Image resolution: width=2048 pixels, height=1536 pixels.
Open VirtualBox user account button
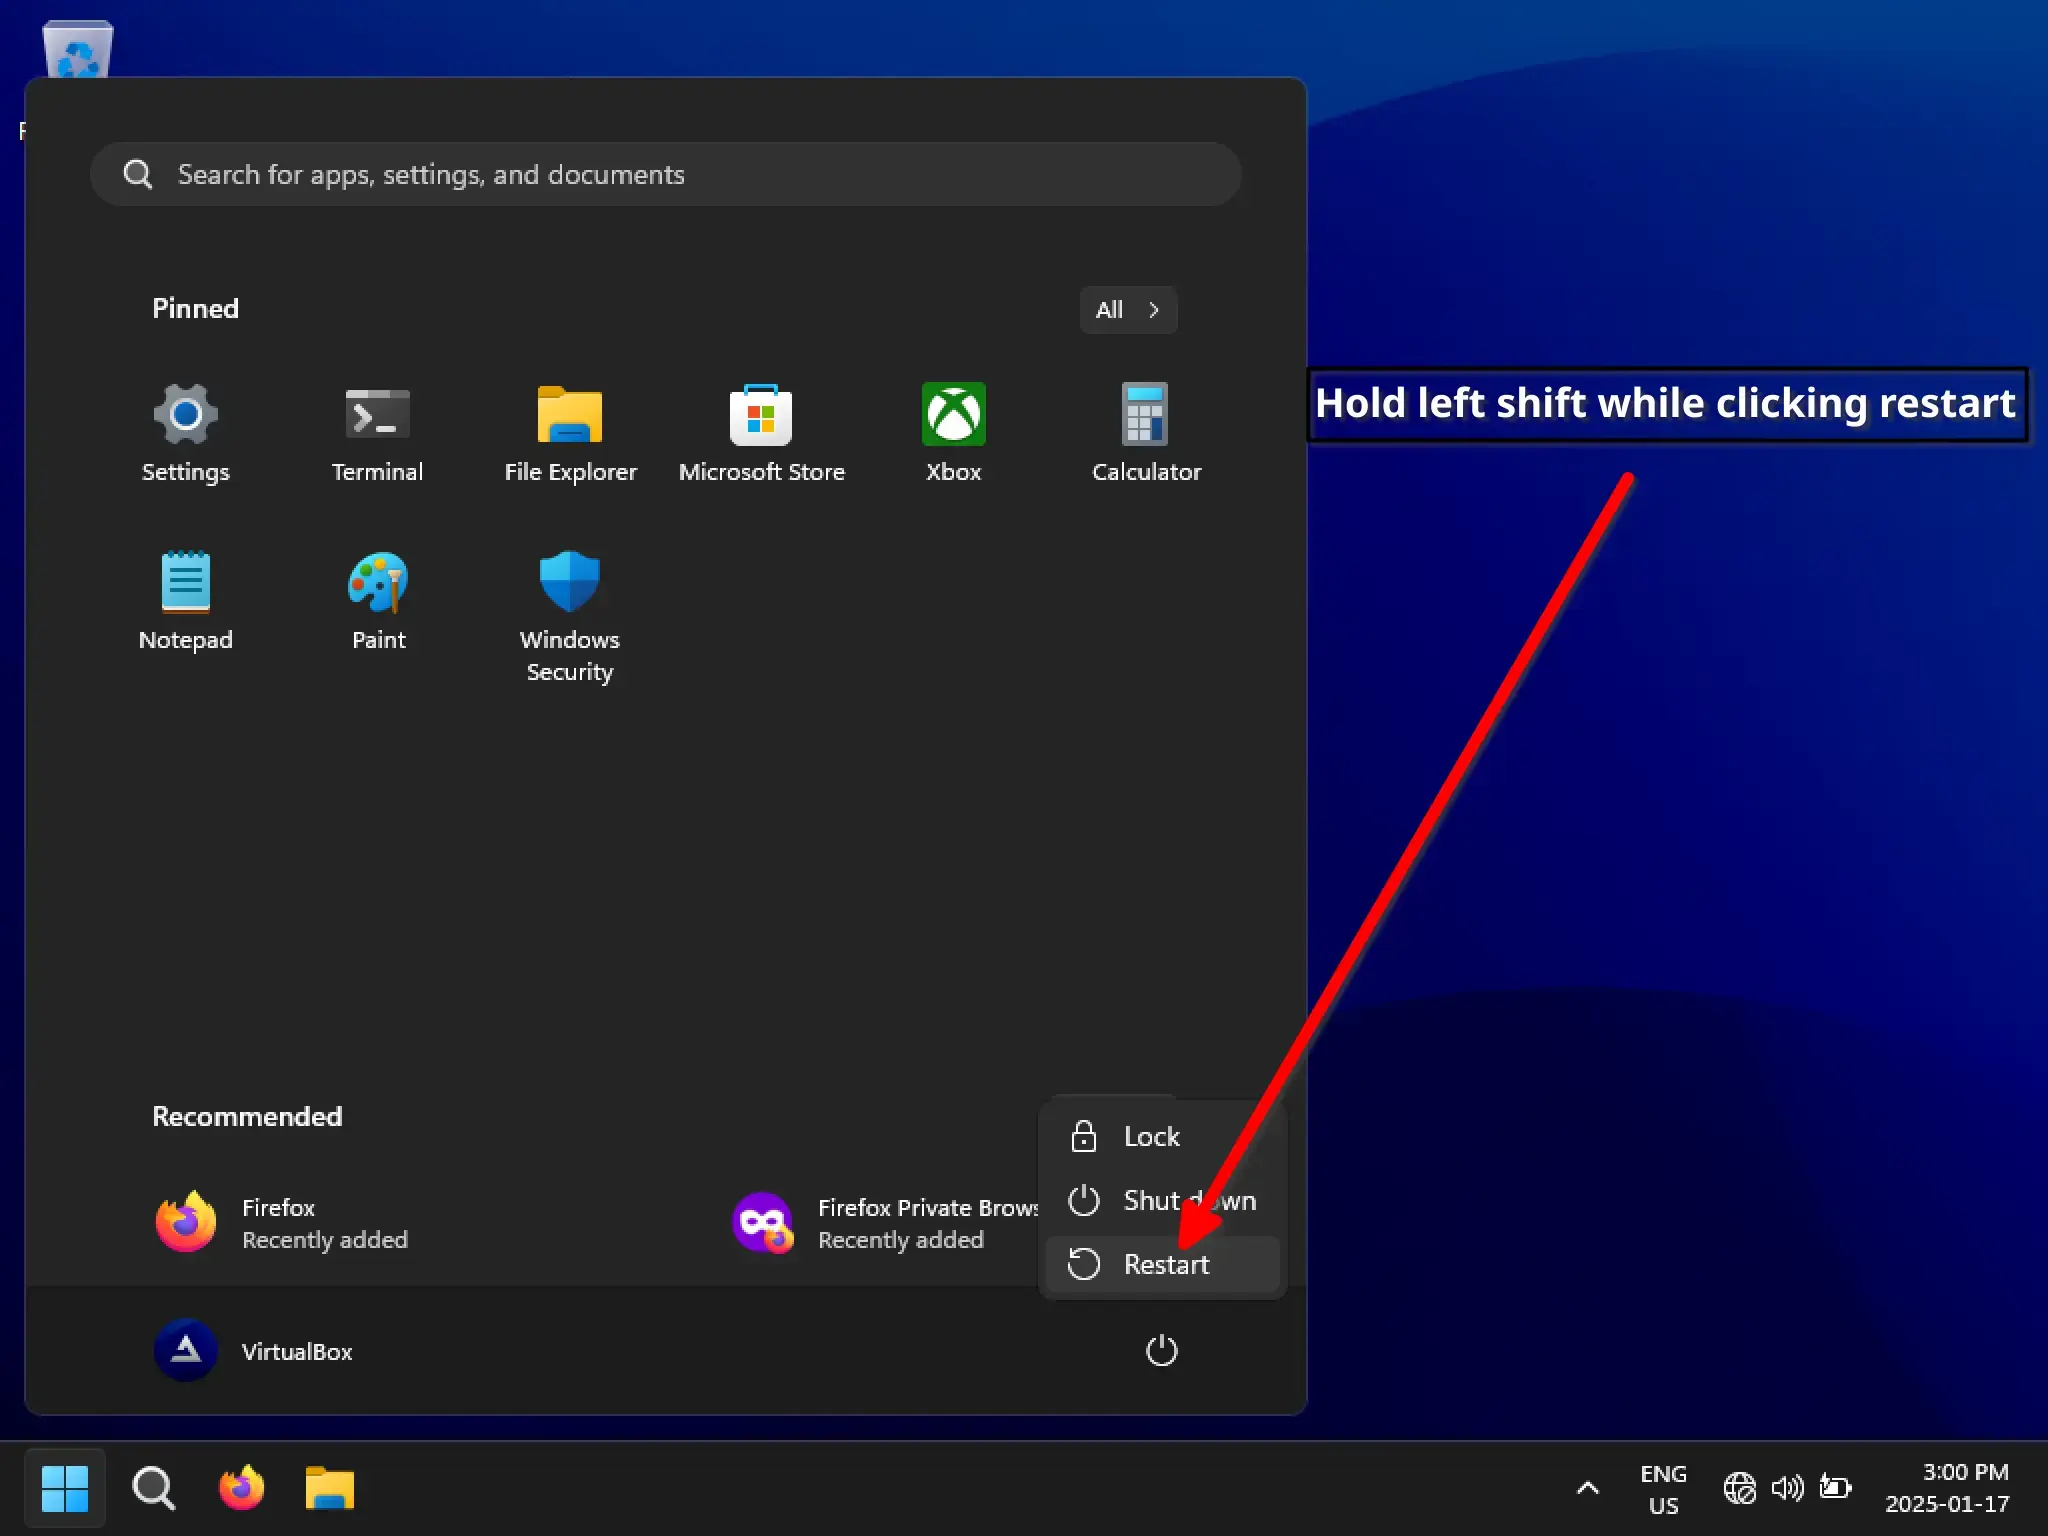255,1351
